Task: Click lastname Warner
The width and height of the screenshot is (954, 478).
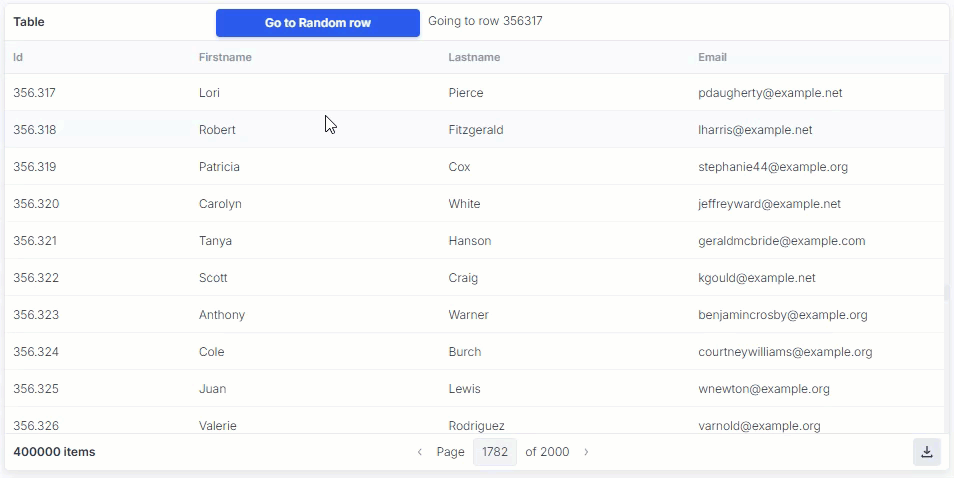Action: tap(468, 315)
